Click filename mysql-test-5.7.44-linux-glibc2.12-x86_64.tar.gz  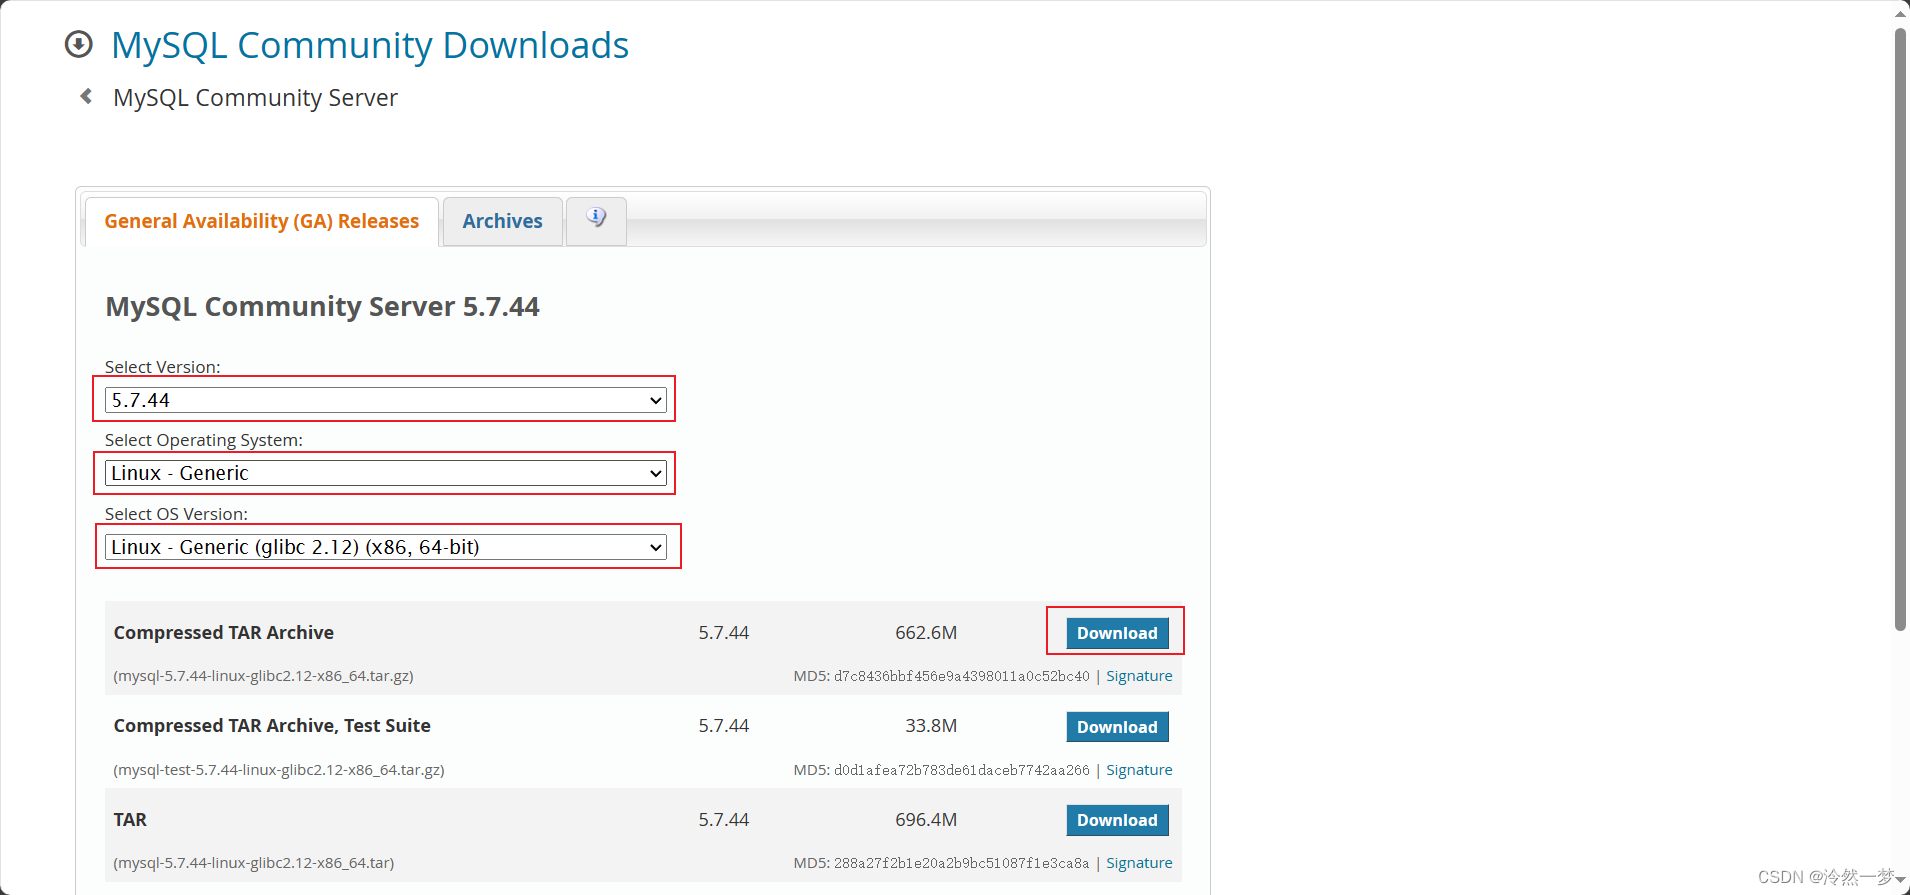tap(279, 770)
